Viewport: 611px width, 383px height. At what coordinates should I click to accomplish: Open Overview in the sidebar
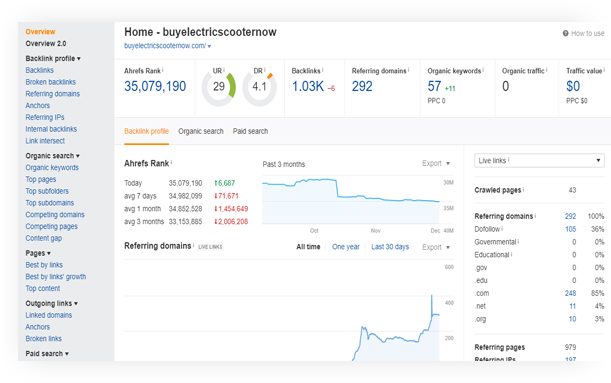click(40, 32)
